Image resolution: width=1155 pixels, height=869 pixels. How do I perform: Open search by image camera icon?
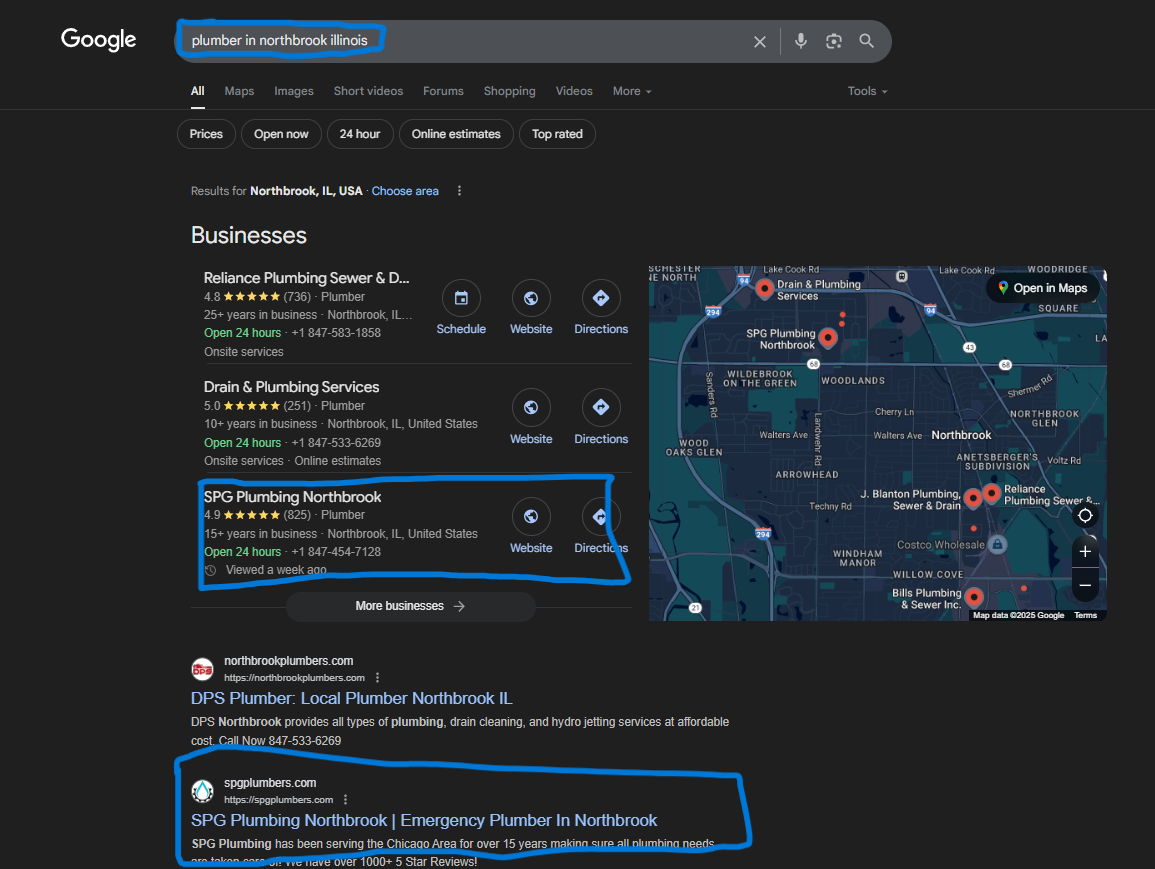click(833, 41)
